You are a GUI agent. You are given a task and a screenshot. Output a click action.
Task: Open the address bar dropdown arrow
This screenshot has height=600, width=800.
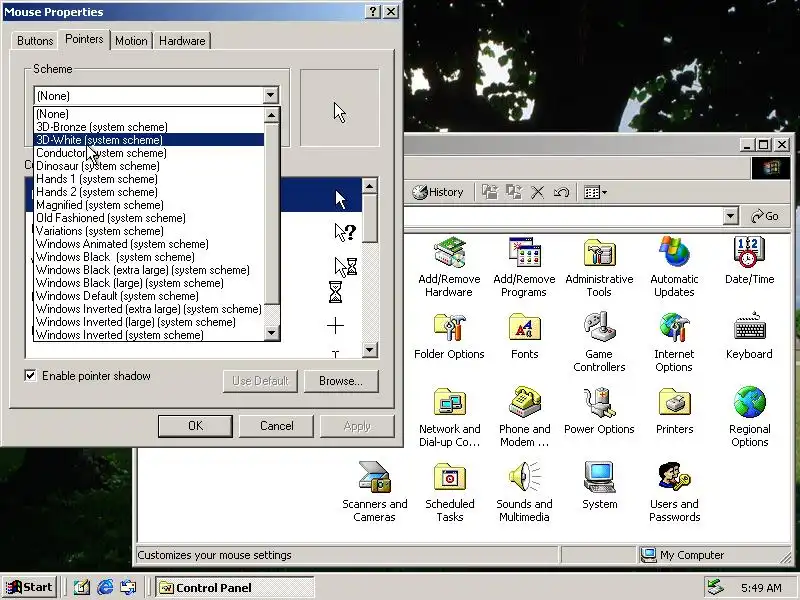(x=731, y=216)
